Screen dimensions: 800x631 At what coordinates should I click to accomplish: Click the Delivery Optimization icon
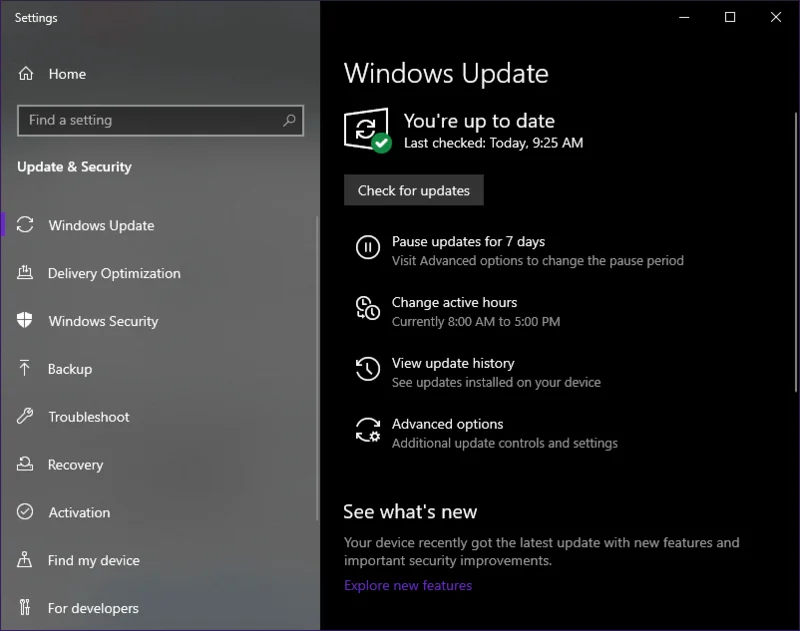point(24,273)
